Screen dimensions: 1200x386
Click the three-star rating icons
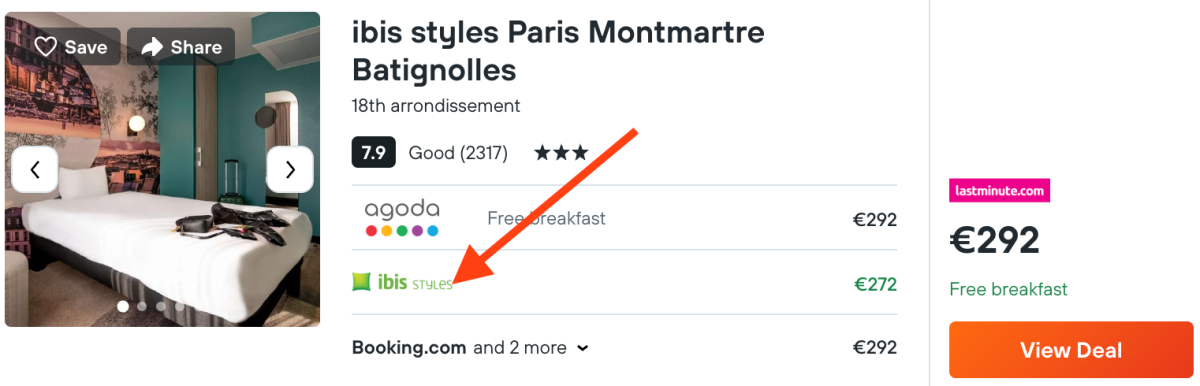(561, 153)
